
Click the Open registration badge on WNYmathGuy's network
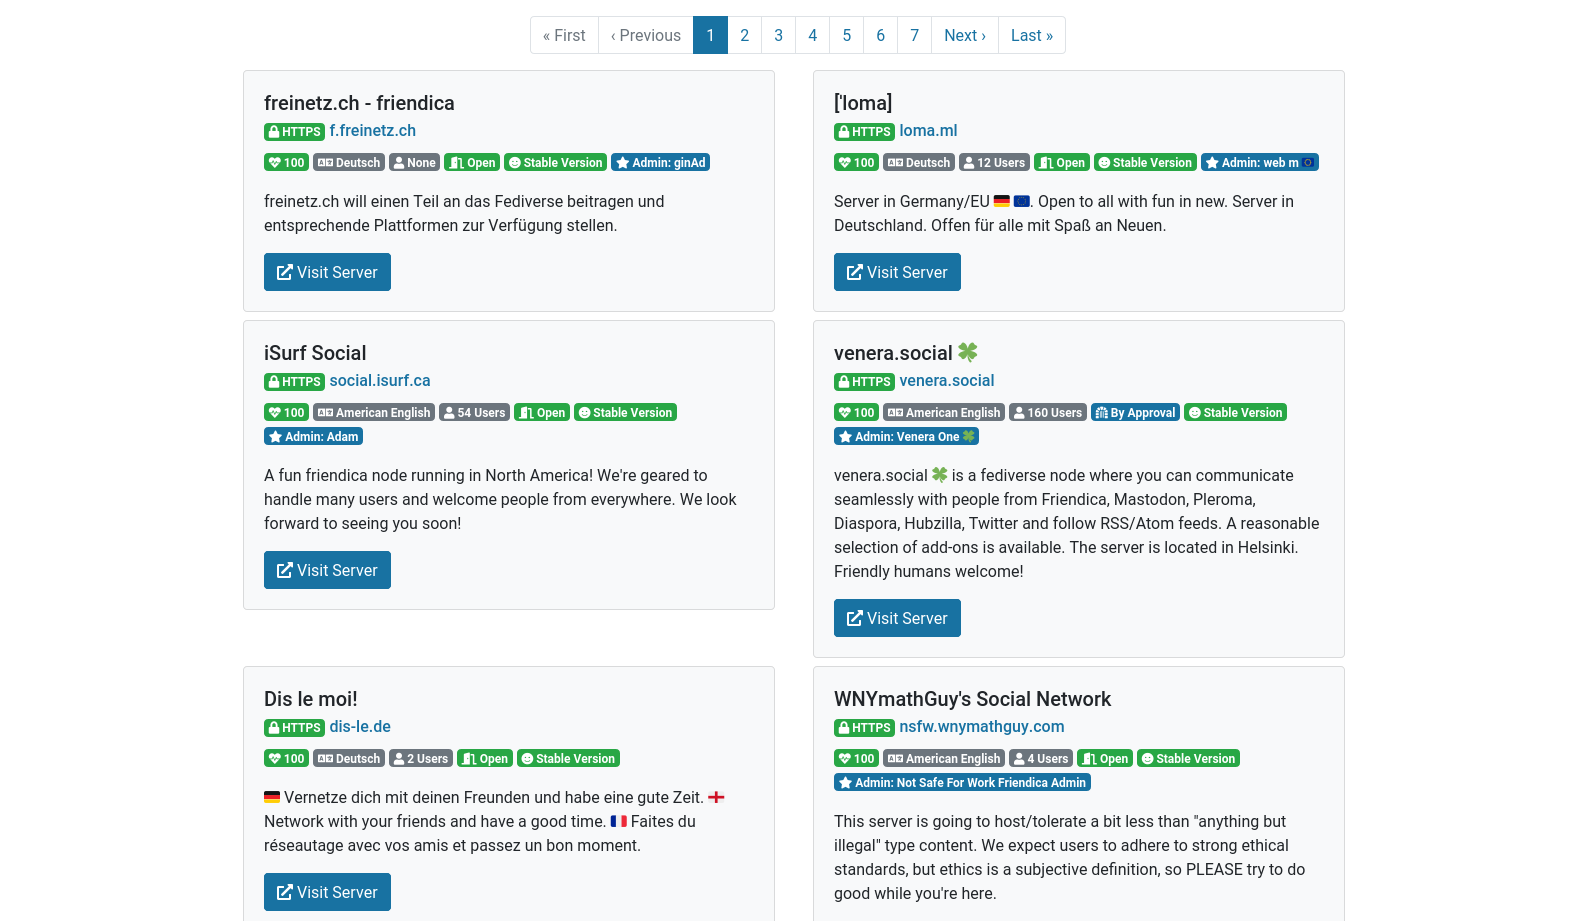coord(1105,759)
